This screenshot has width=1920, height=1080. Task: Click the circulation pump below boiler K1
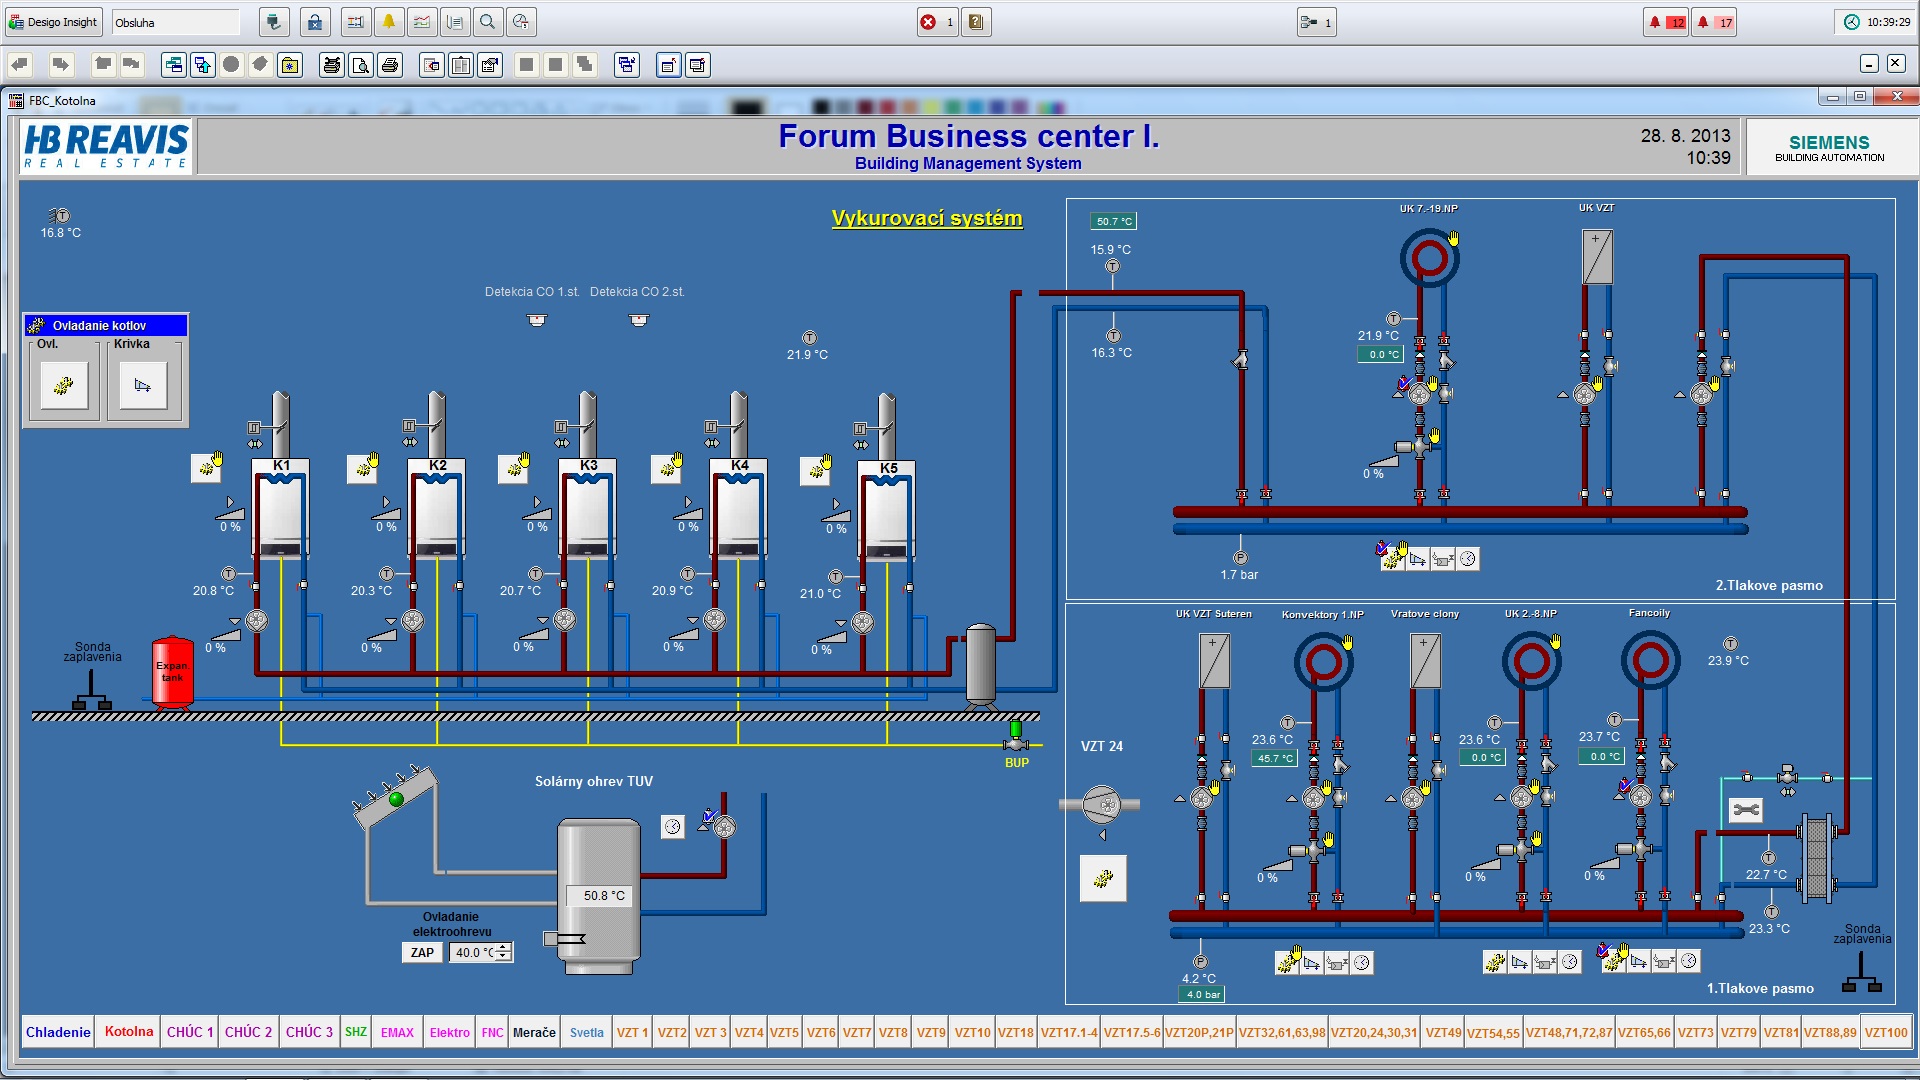[x=257, y=620]
